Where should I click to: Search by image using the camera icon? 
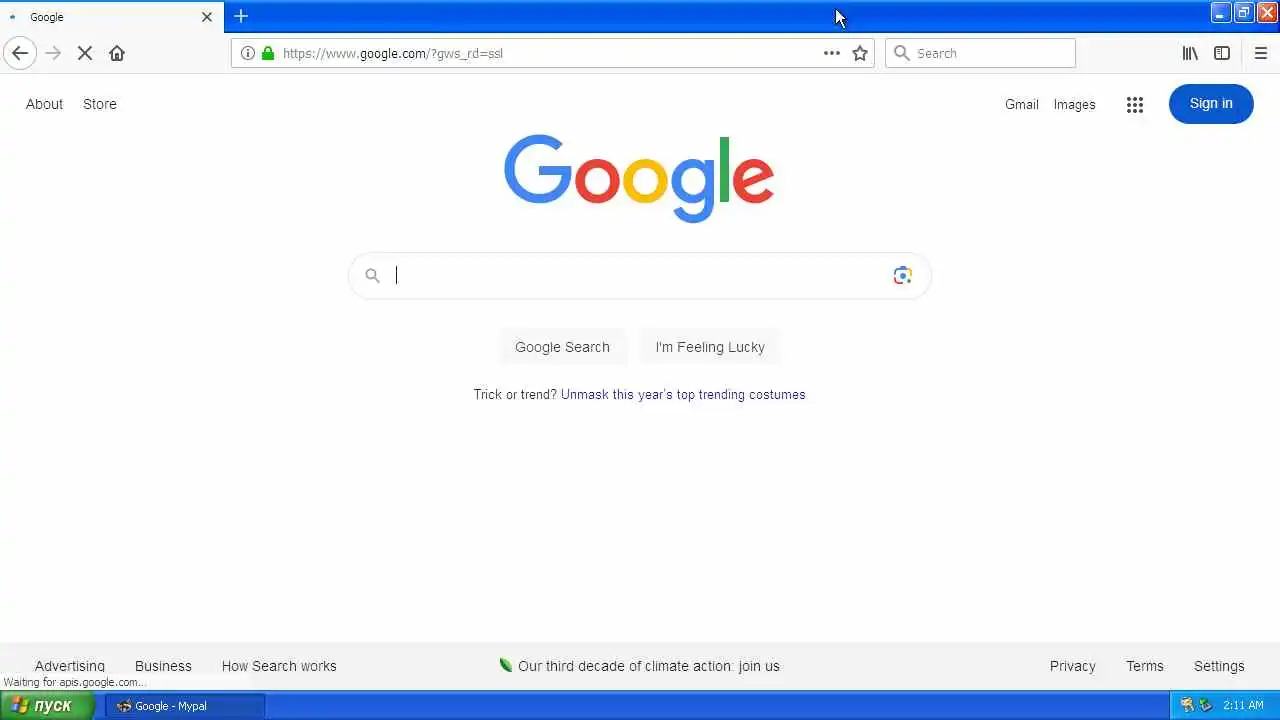[903, 275]
